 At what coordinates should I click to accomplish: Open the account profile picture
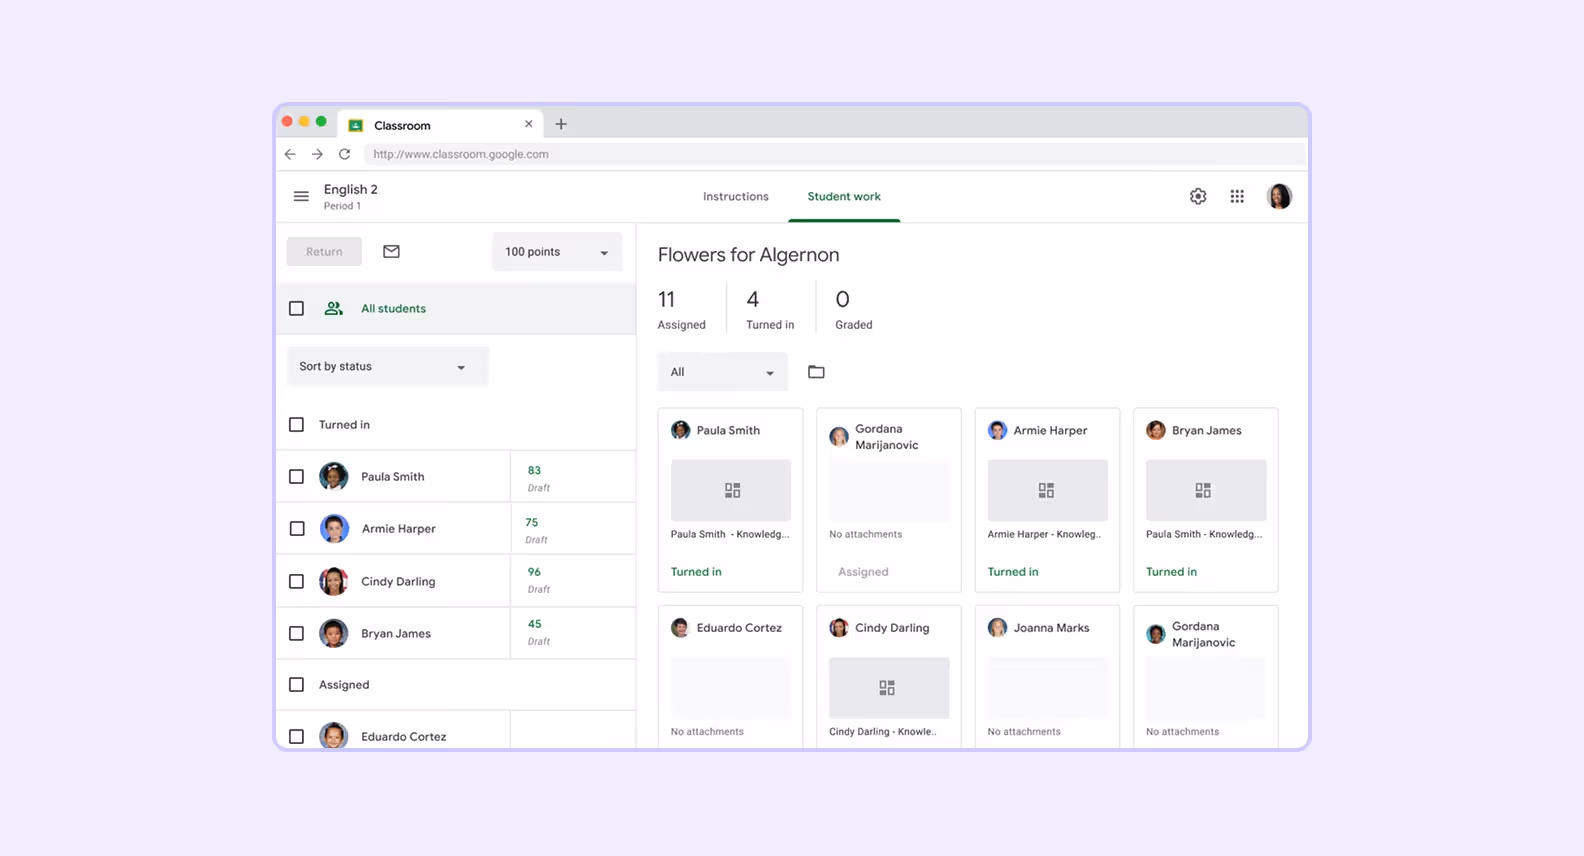click(x=1279, y=196)
